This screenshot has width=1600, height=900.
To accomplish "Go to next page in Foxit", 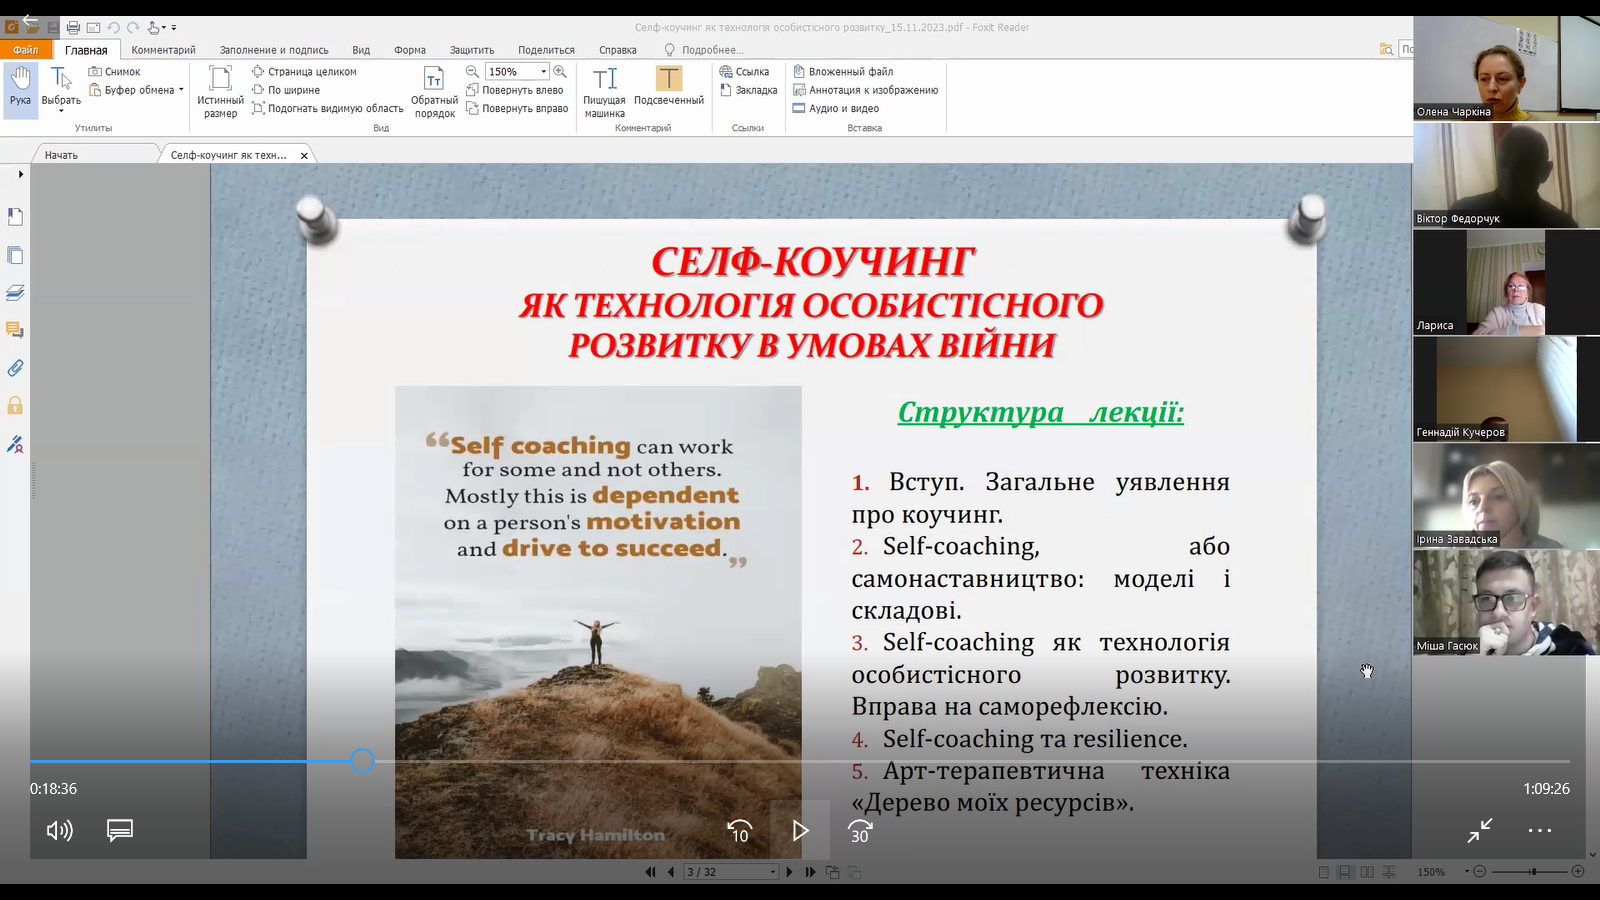I will [789, 872].
